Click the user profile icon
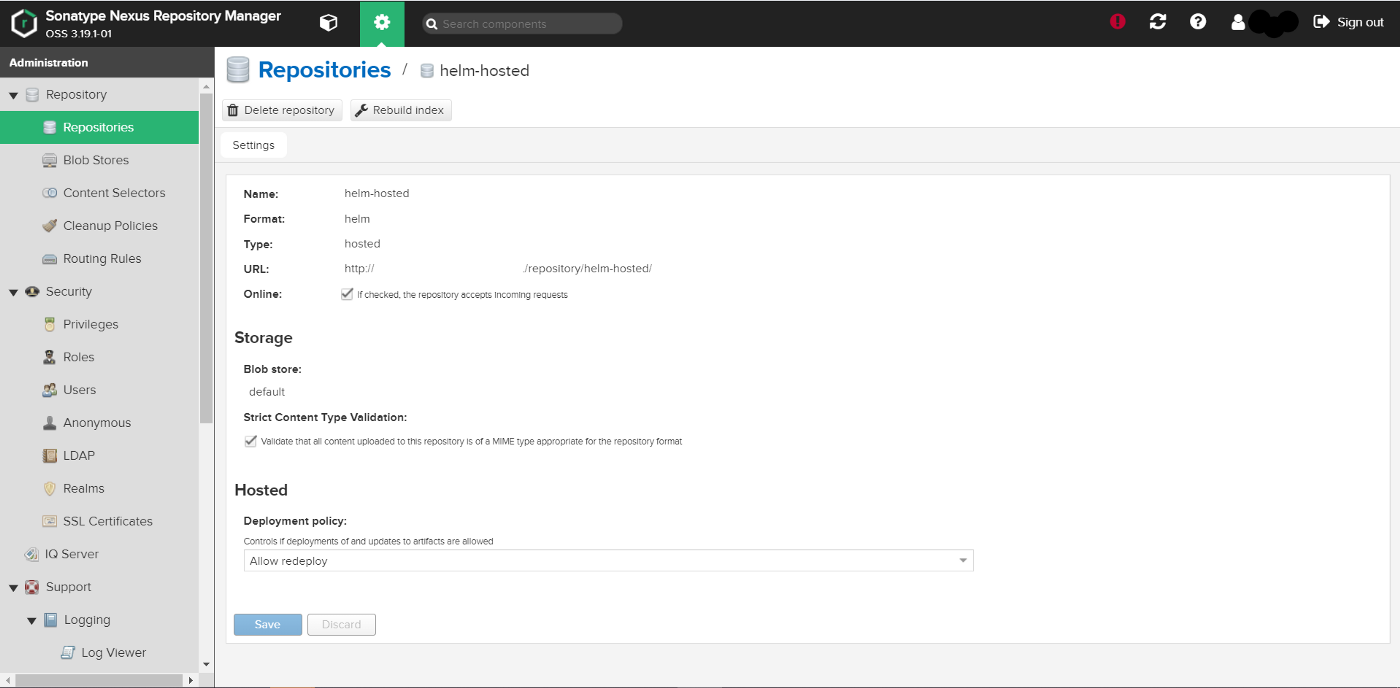The height and width of the screenshot is (688, 1400). pyautogui.click(x=1237, y=21)
